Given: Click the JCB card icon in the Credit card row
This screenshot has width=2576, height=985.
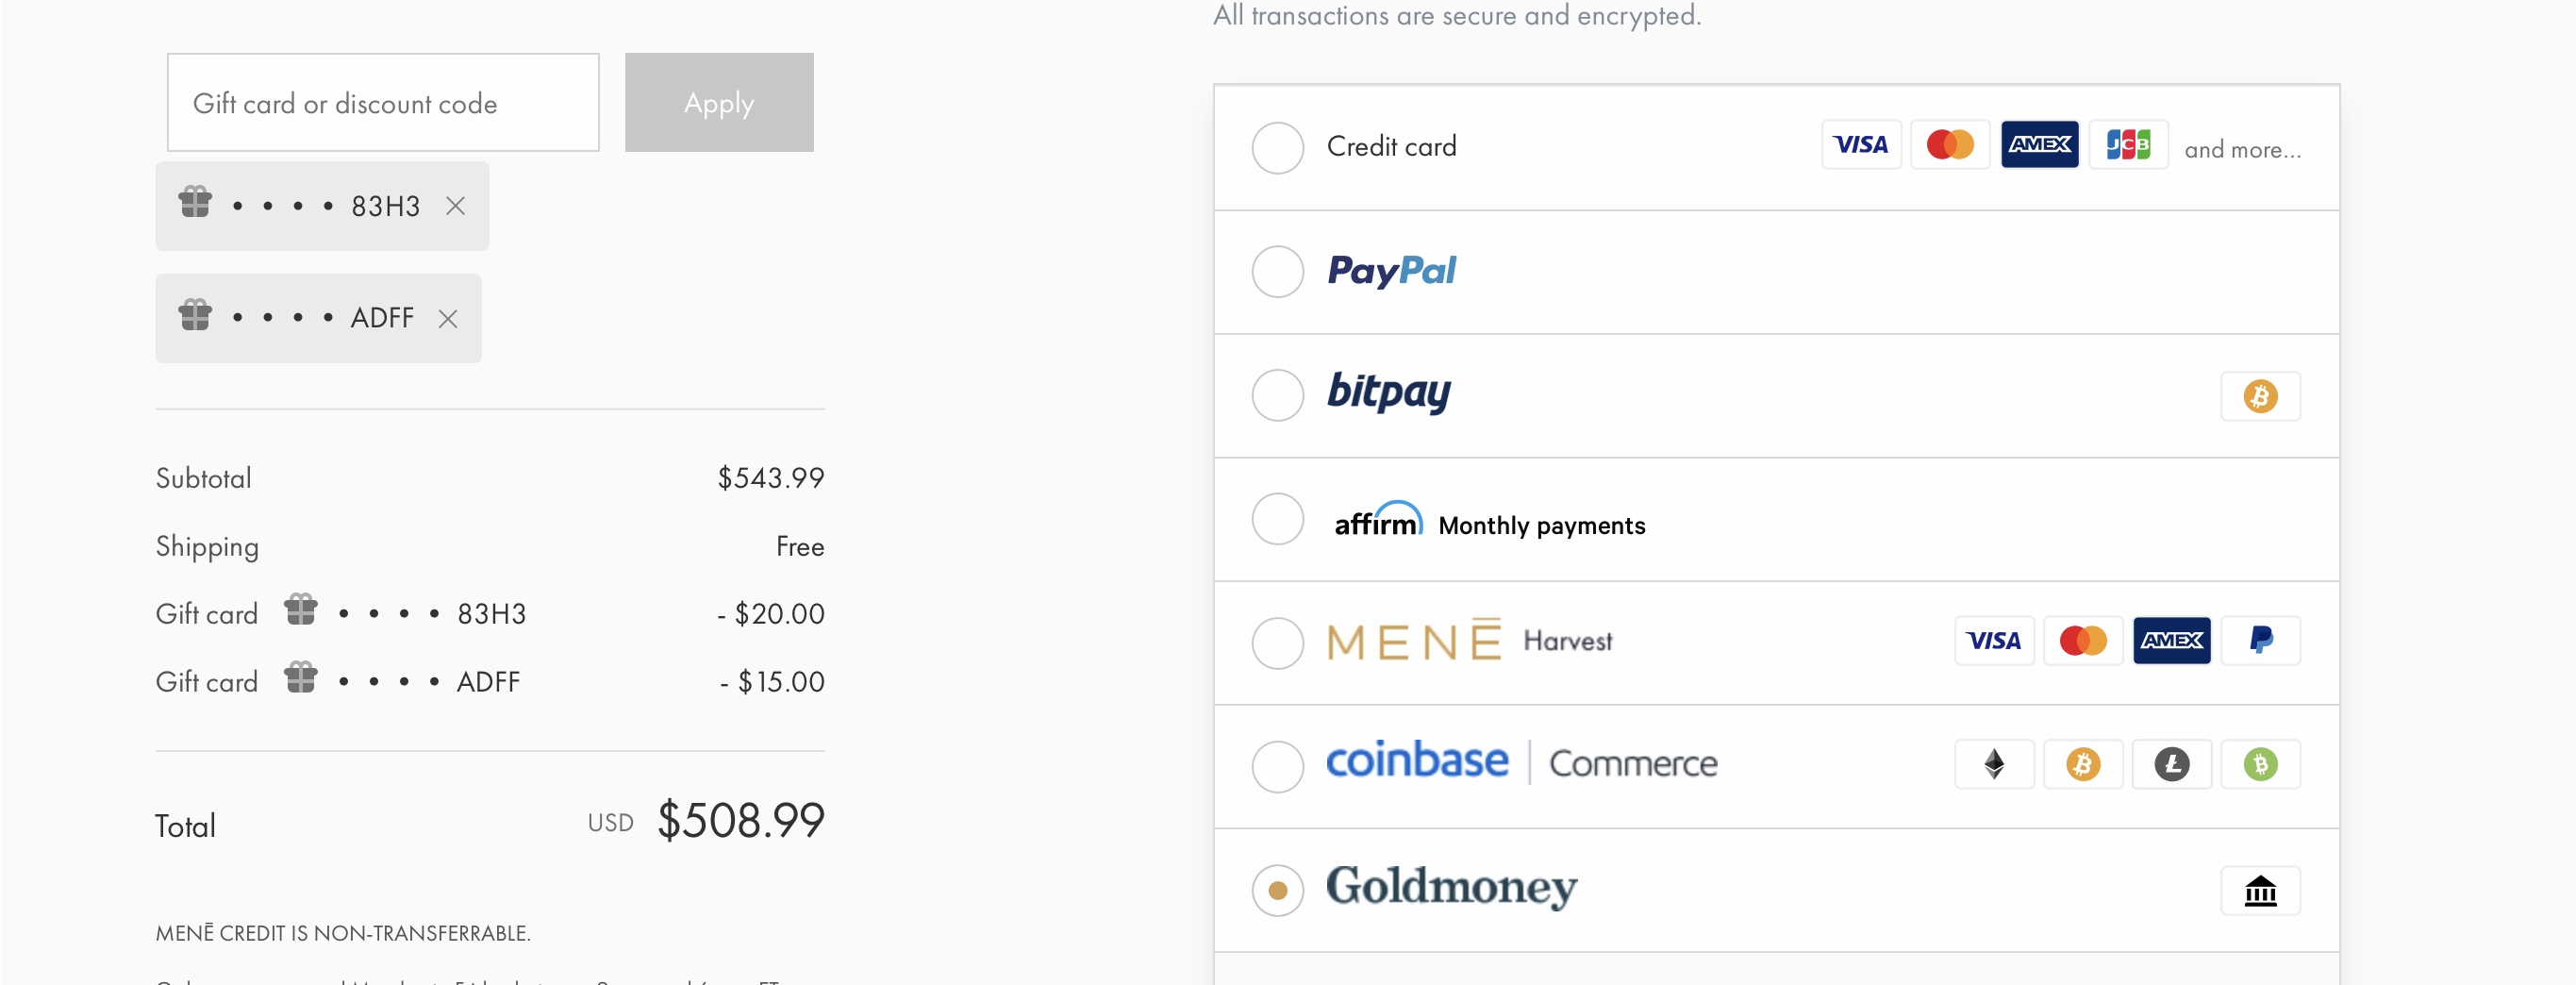Looking at the screenshot, I should [x=2128, y=145].
